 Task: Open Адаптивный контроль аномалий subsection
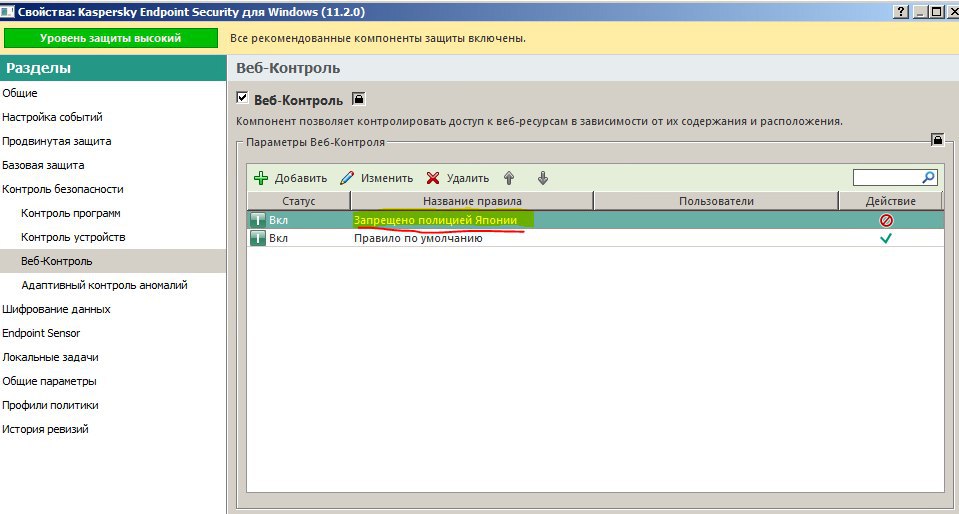104,285
